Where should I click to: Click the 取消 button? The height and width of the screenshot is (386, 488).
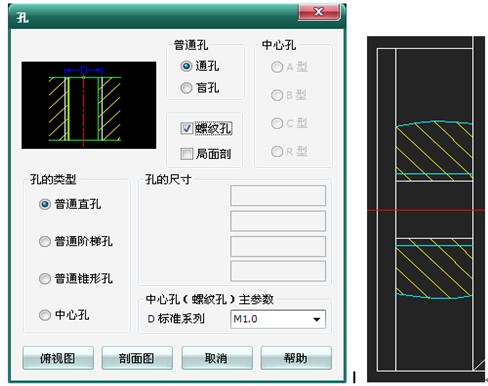217,358
